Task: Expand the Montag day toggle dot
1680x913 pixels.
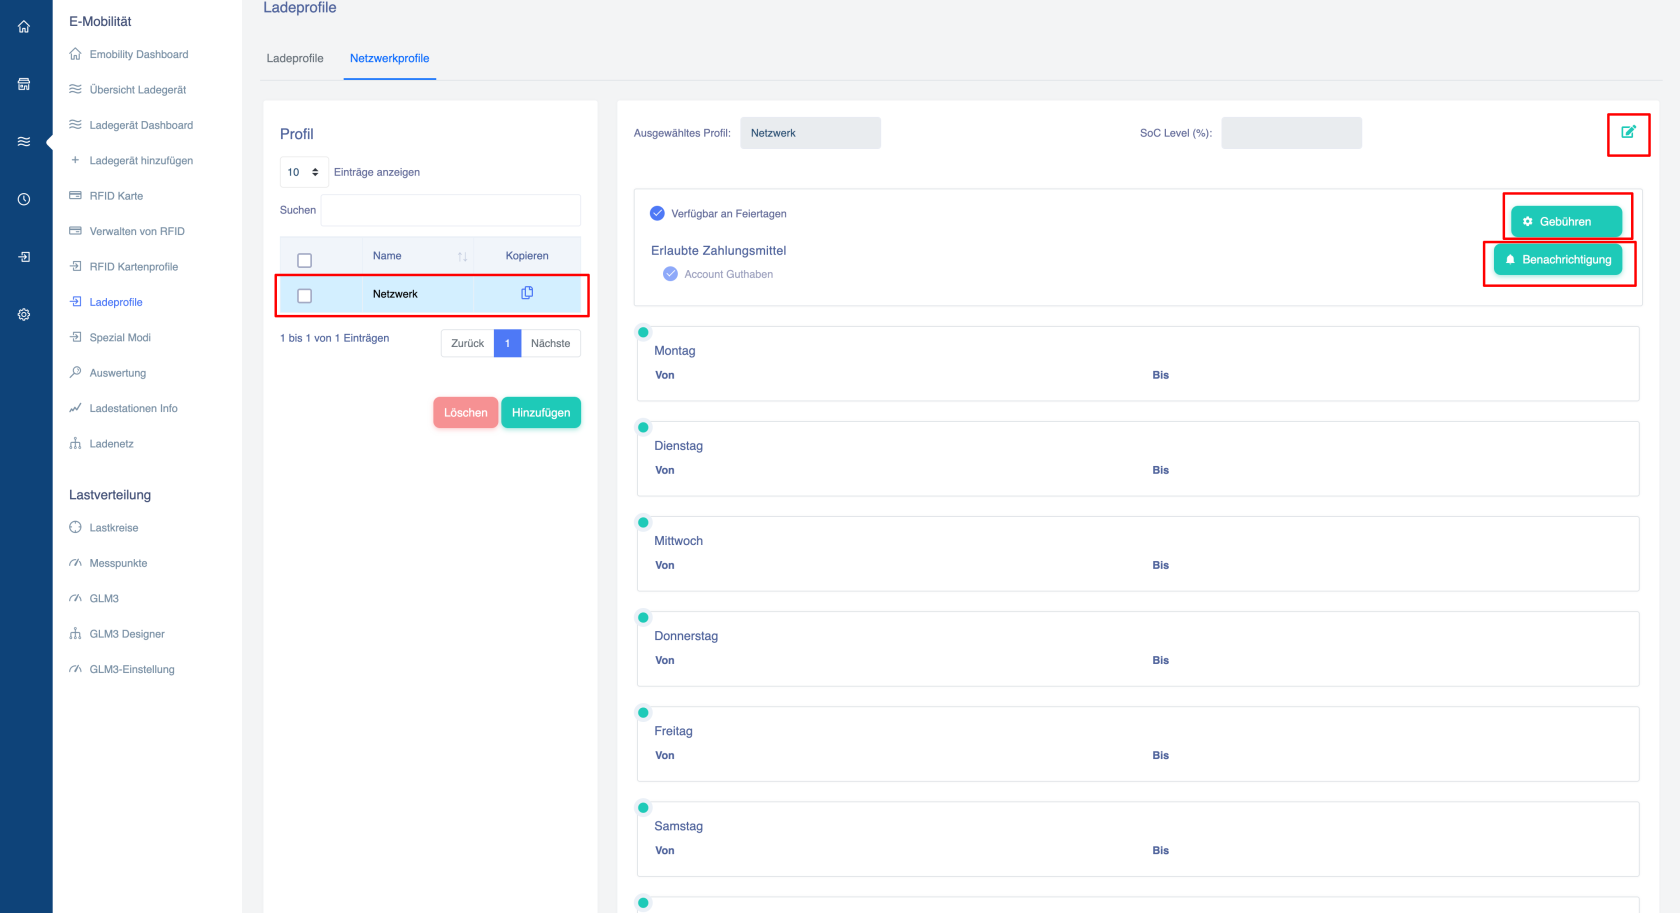Action: point(643,332)
